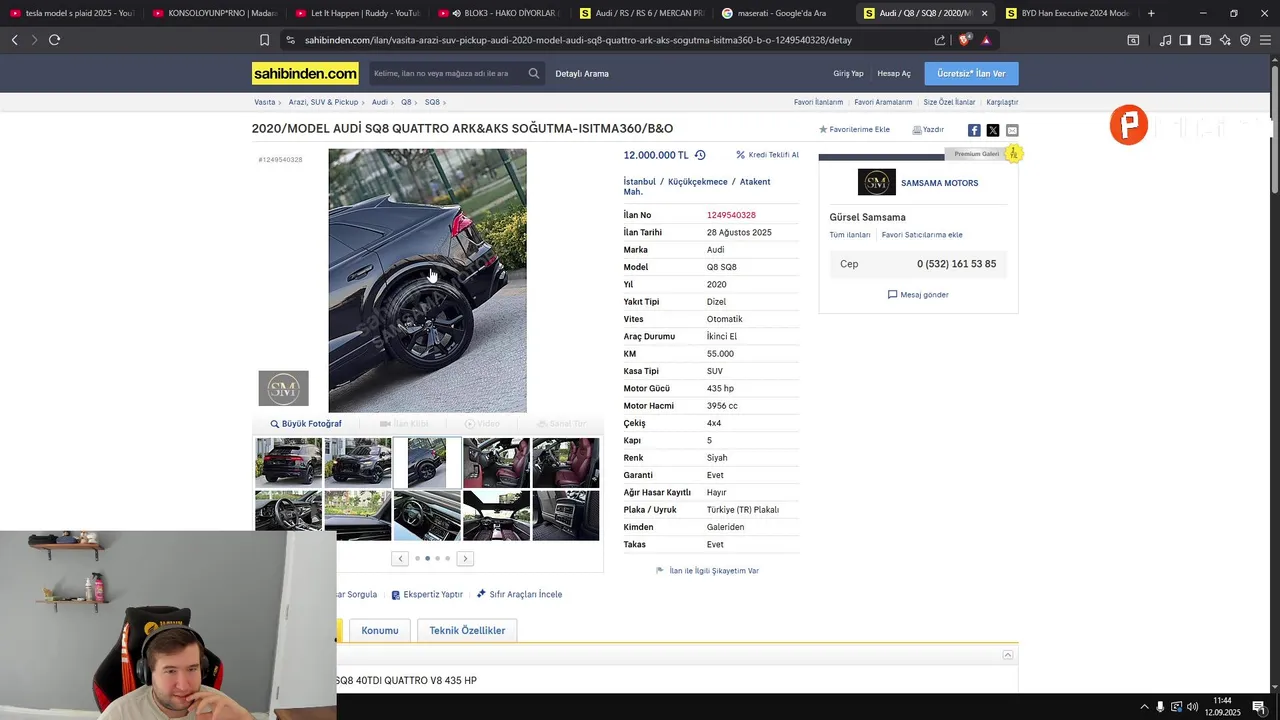Show next thumbnail page arrow
This screenshot has width=1280, height=720.
pos(465,558)
